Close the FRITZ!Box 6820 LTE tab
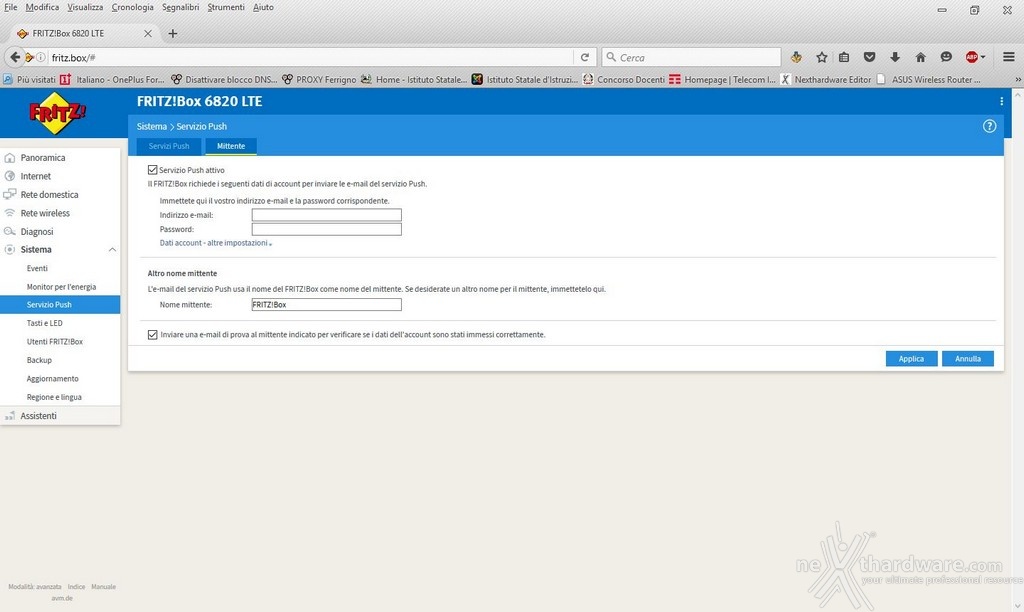Screen dimensions: 1024x612 [x=148, y=33]
